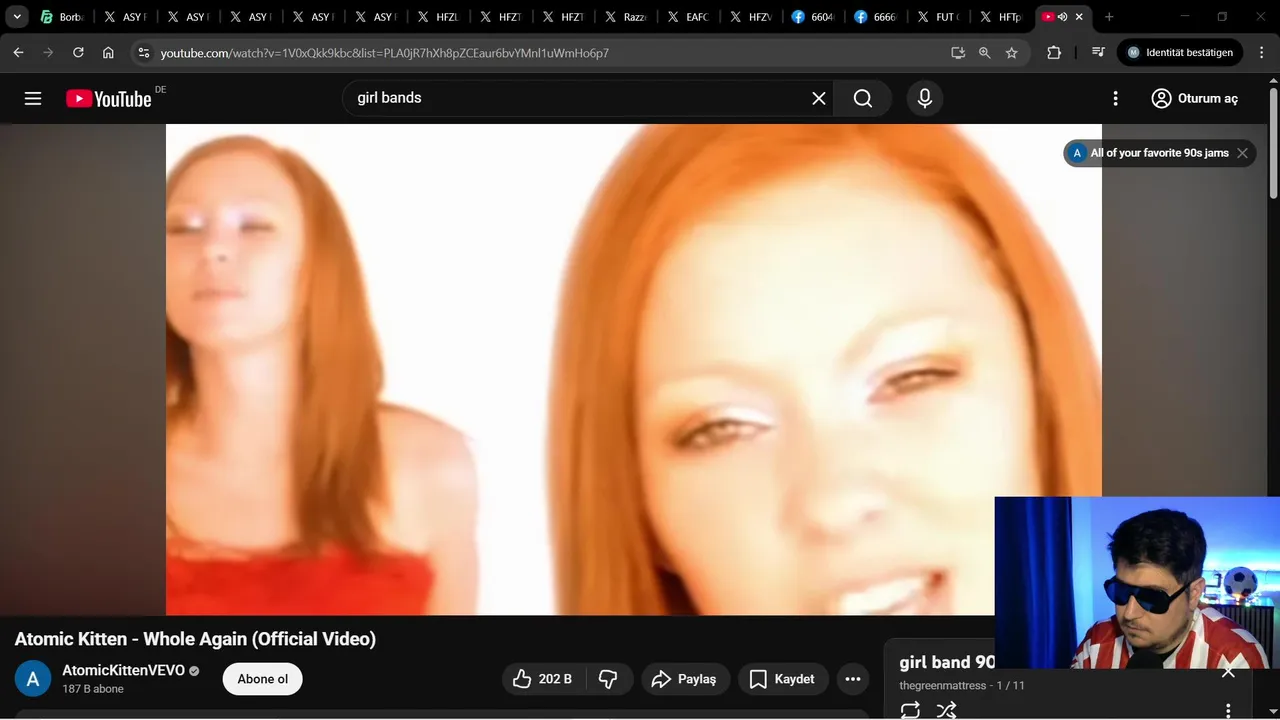Dislike the video with thumbs-down
The image size is (1280, 720).
(608, 679)
